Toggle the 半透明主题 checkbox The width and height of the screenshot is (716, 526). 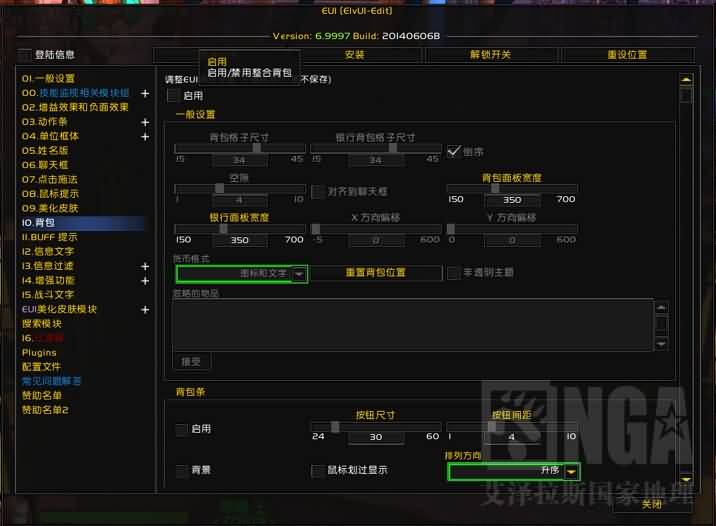pyautogui.click(x=453, y=273)
